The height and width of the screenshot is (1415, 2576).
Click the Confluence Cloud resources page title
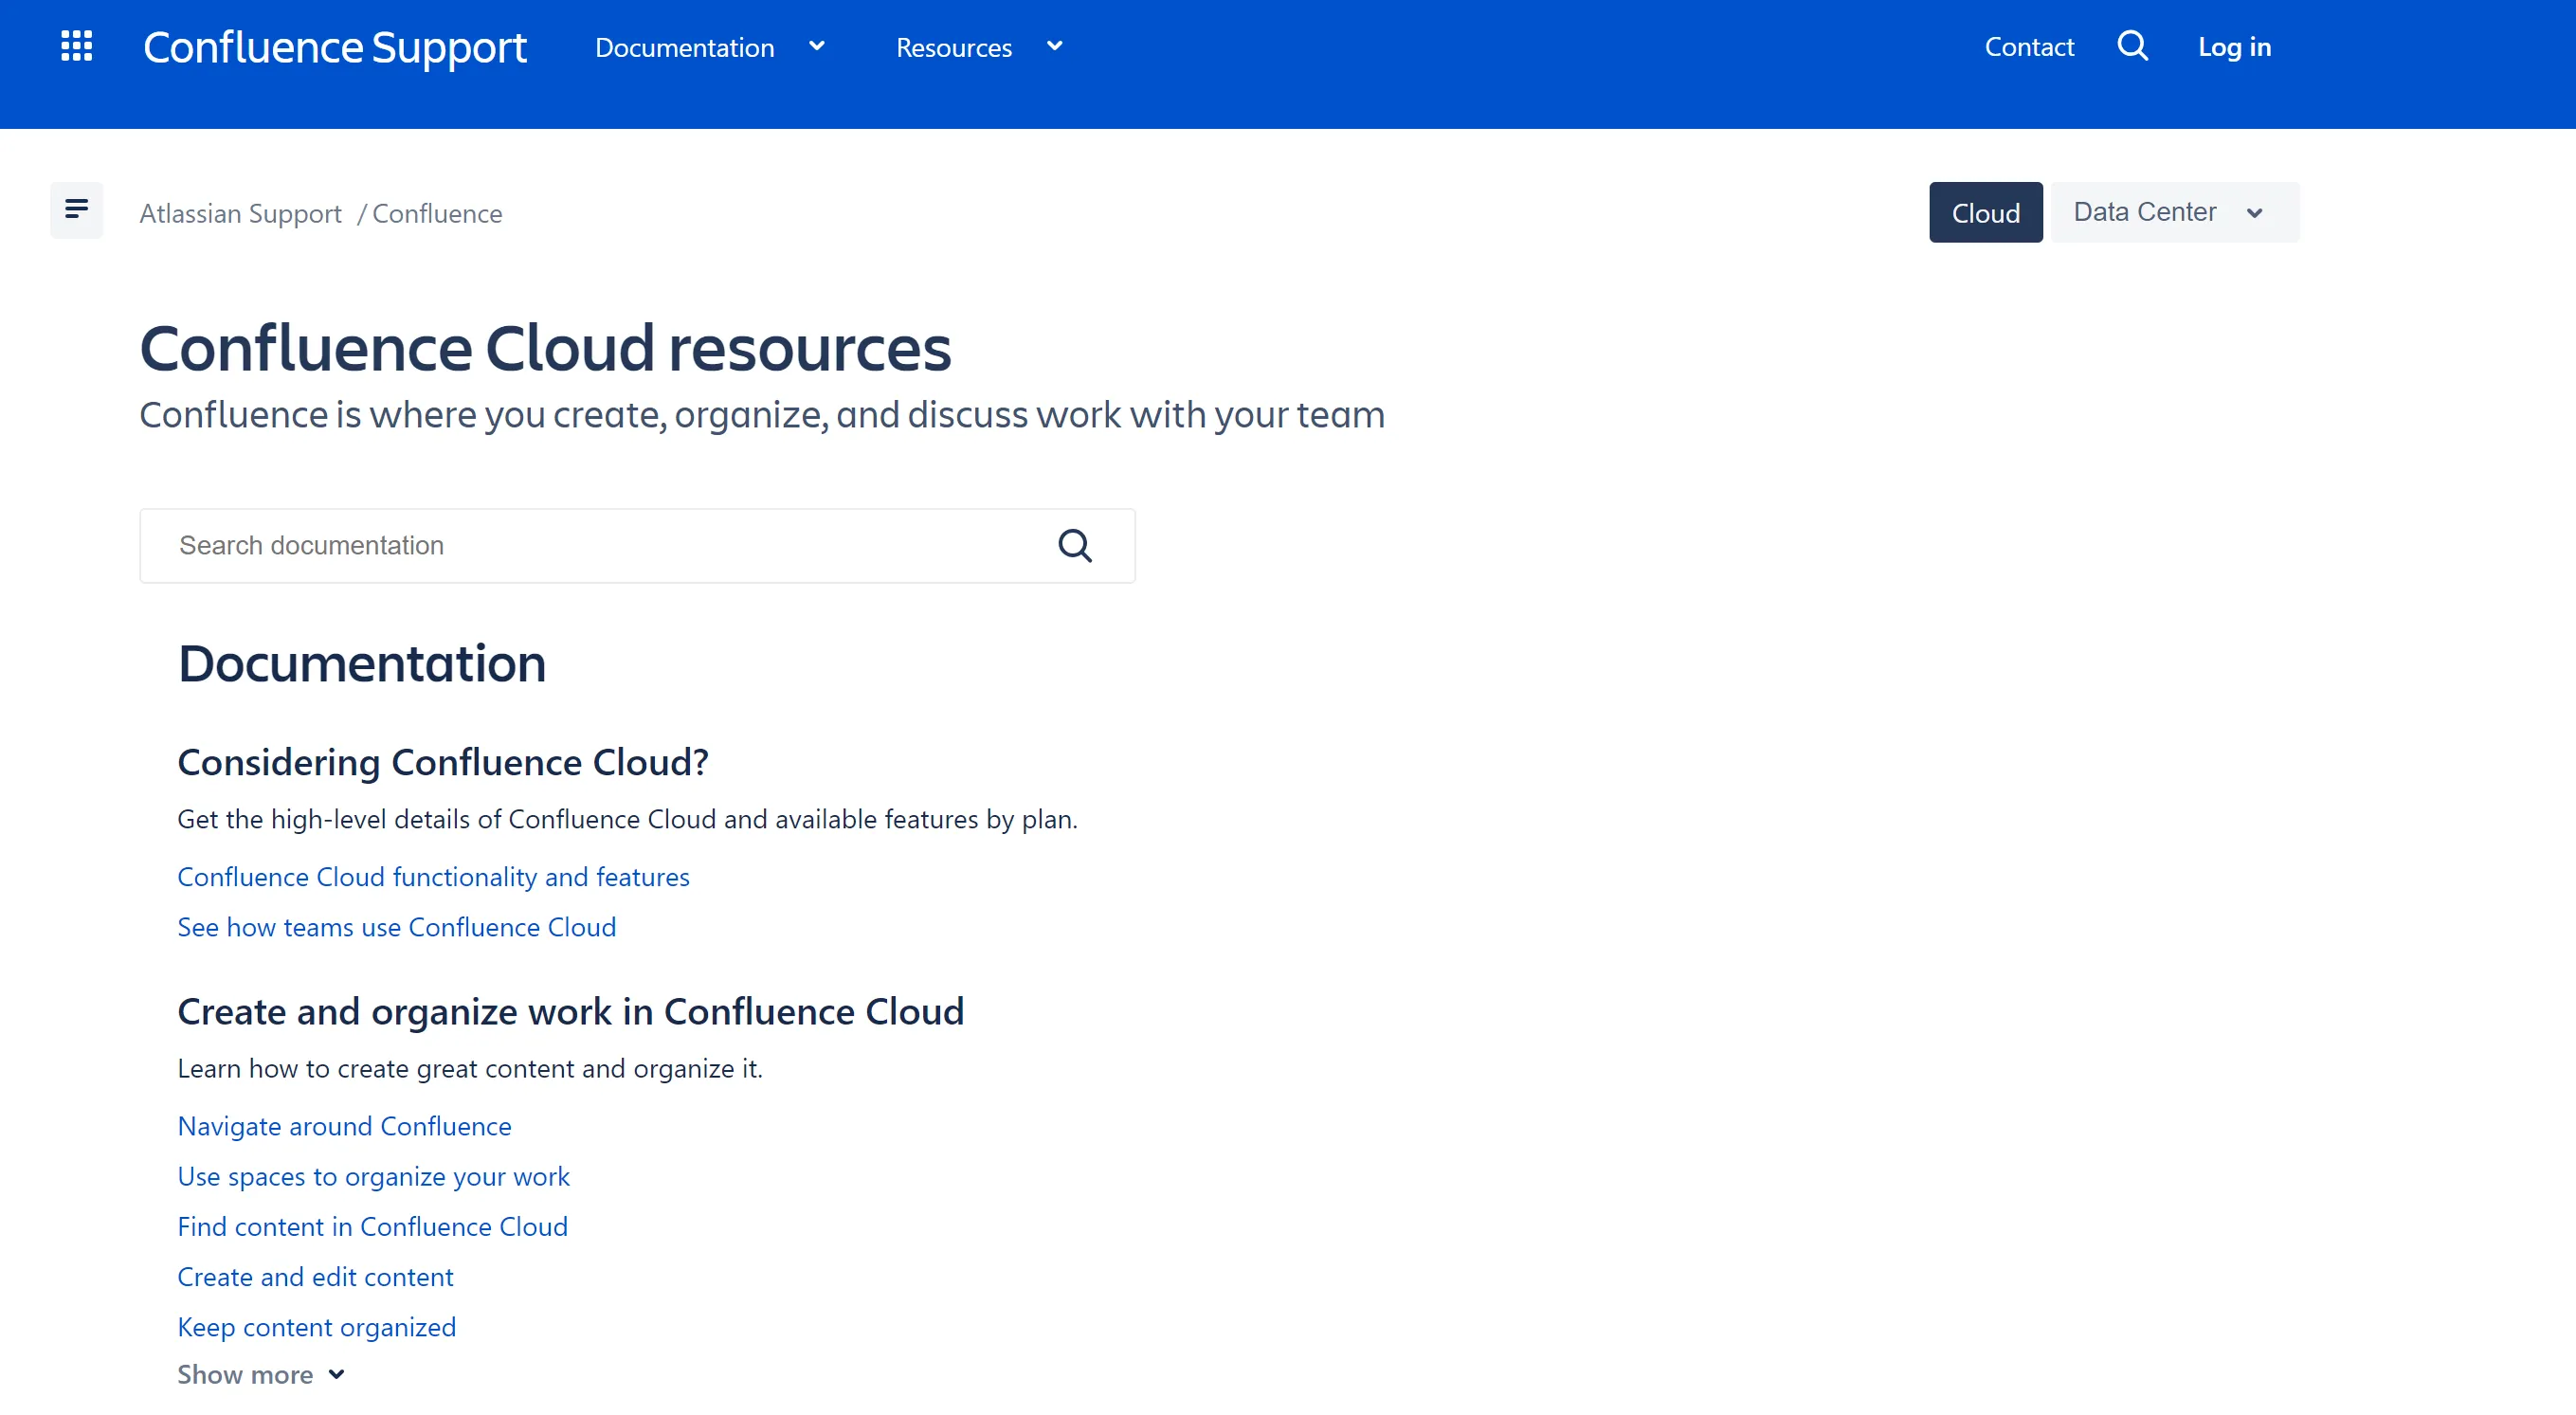point(545,348)
